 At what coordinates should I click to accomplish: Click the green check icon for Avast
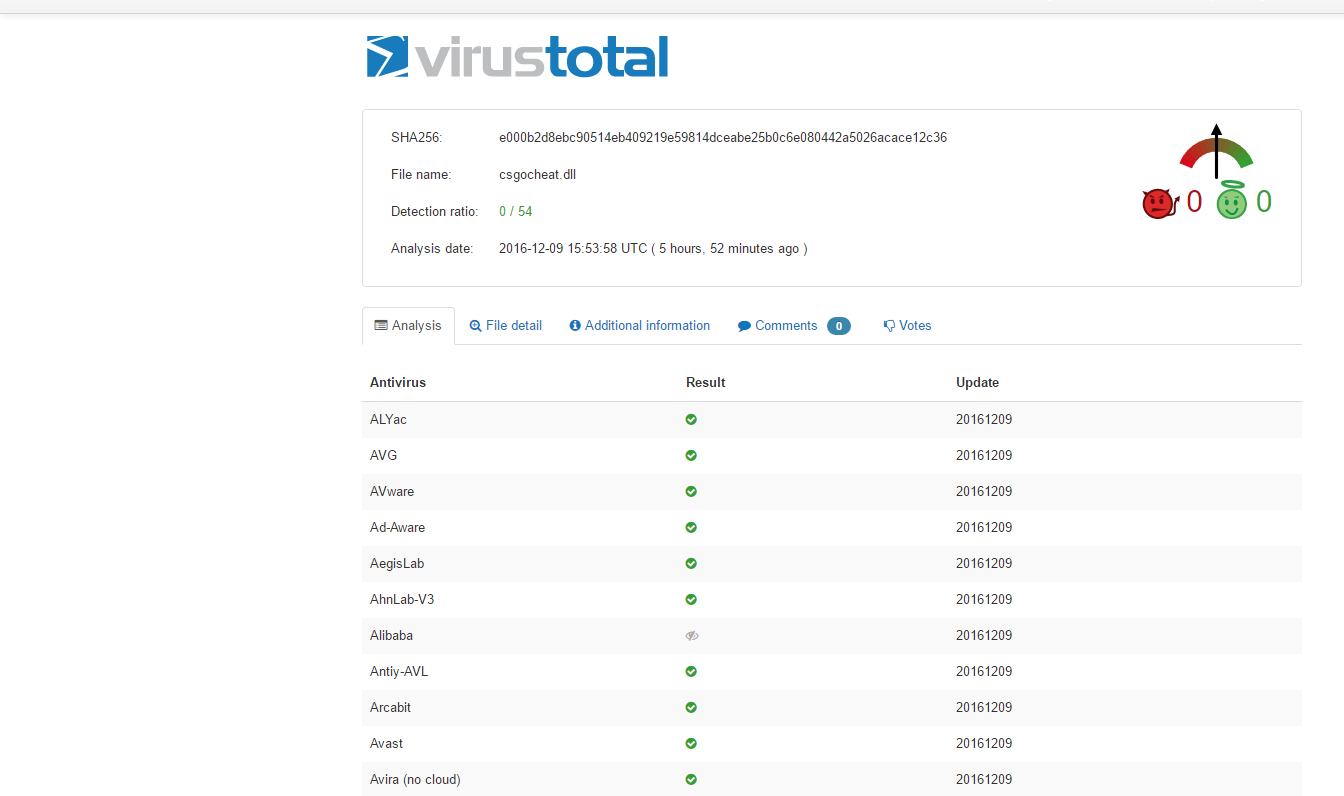[691, 743]
